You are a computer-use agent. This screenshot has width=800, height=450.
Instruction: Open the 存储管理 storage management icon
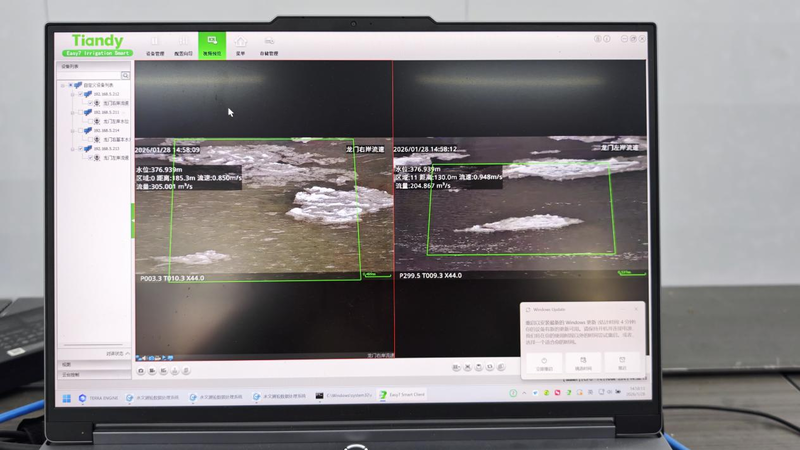[x=269, y=46]
